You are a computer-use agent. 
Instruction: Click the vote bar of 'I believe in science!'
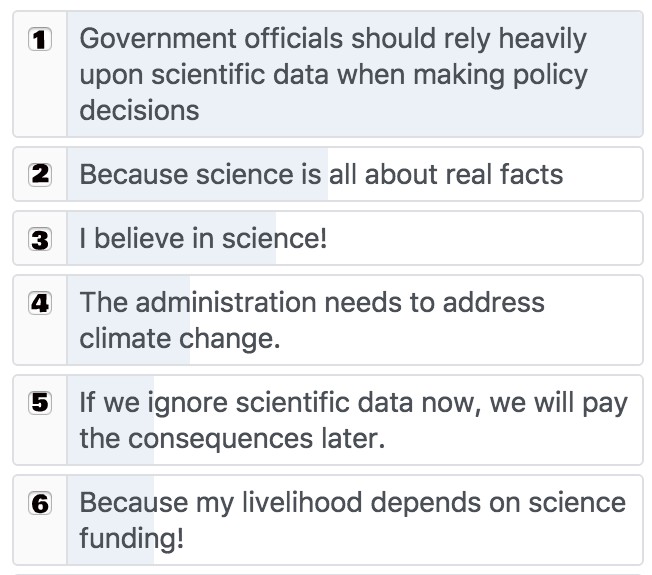click(x=171, y=238)
